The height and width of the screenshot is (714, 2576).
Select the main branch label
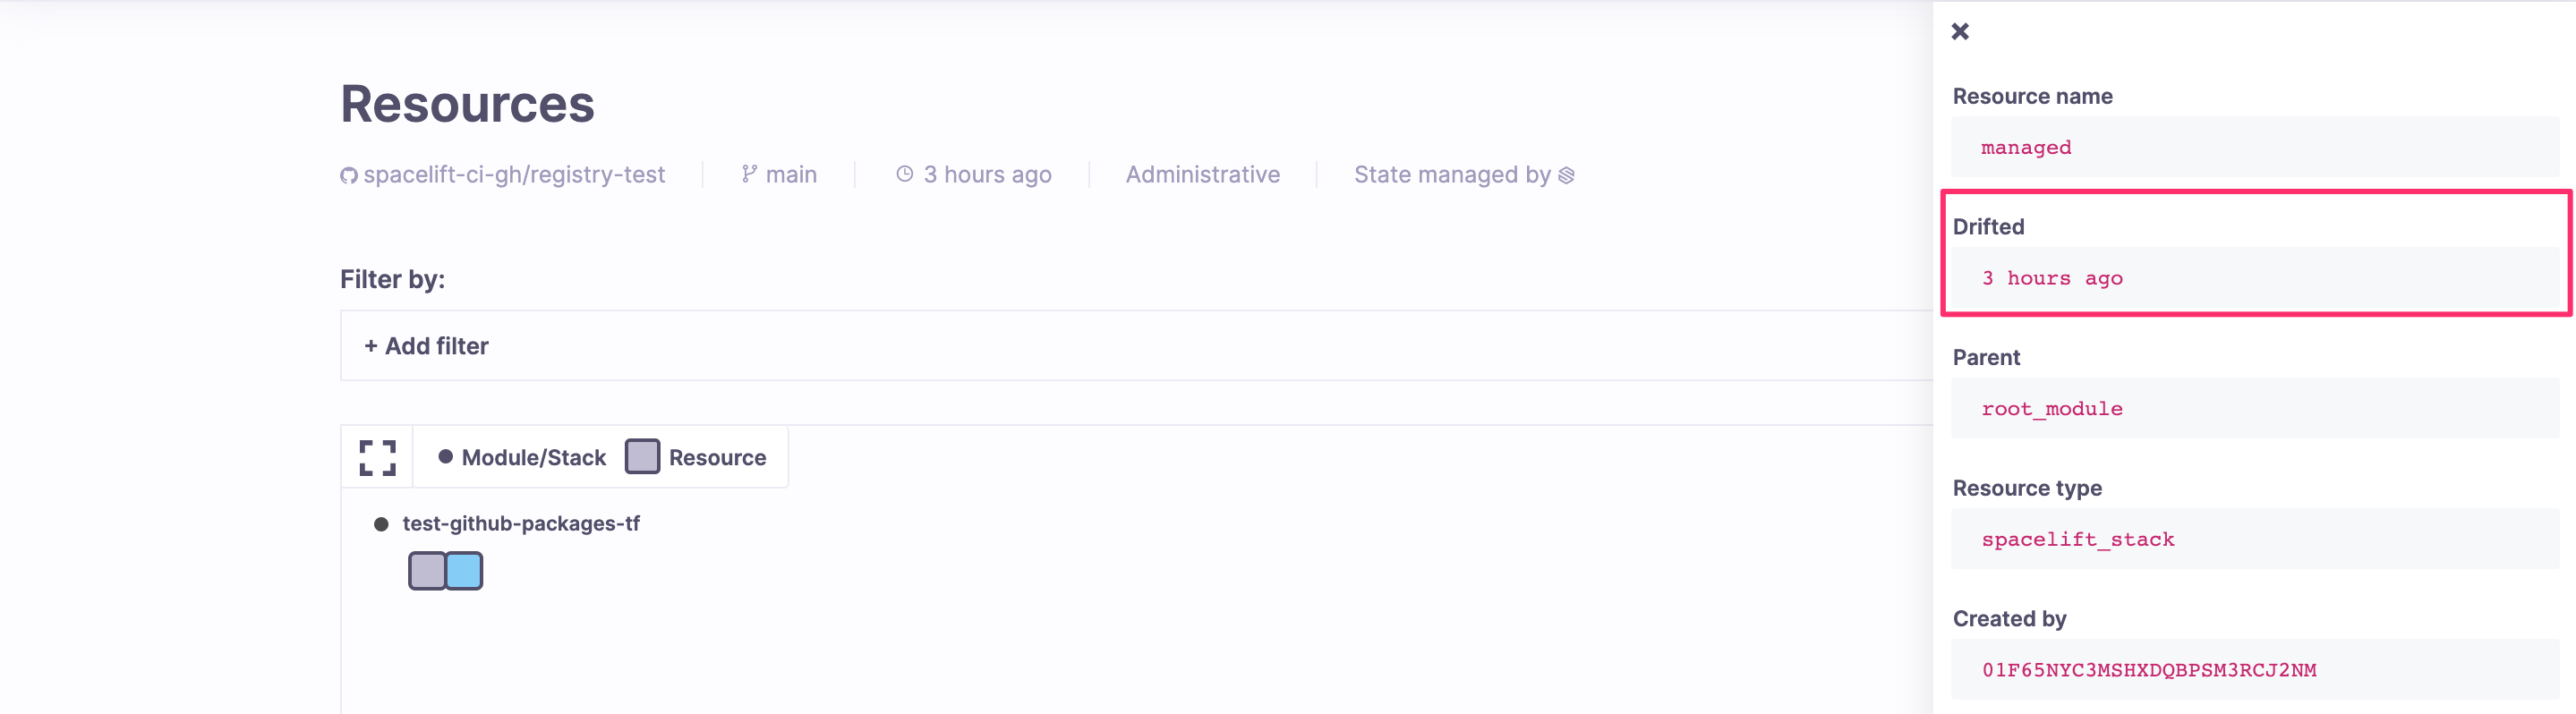(790, 173)
